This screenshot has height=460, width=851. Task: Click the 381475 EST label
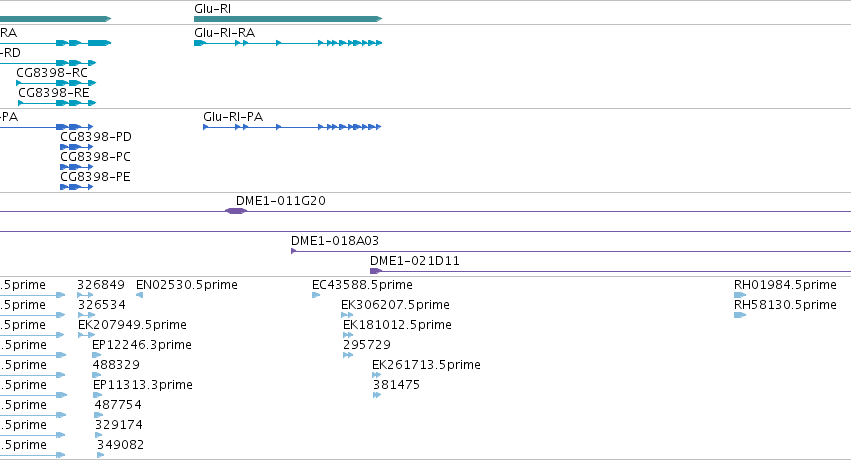396,385
